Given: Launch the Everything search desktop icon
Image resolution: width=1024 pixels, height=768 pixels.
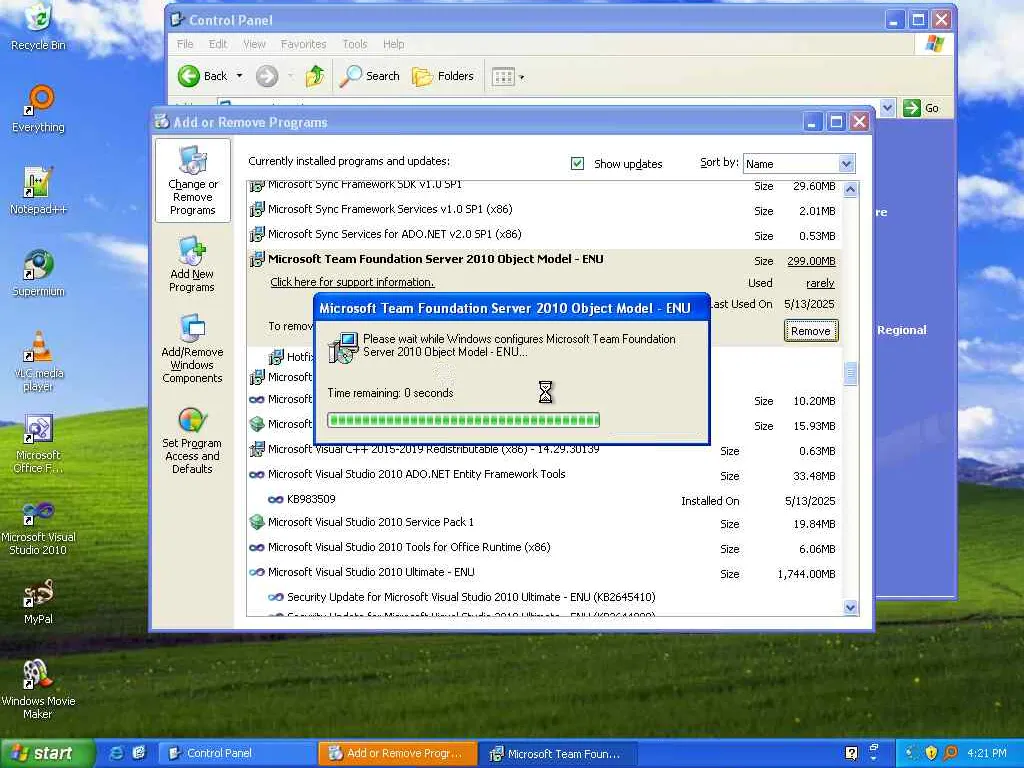Looking at the screenshot, I should (39, 108).
